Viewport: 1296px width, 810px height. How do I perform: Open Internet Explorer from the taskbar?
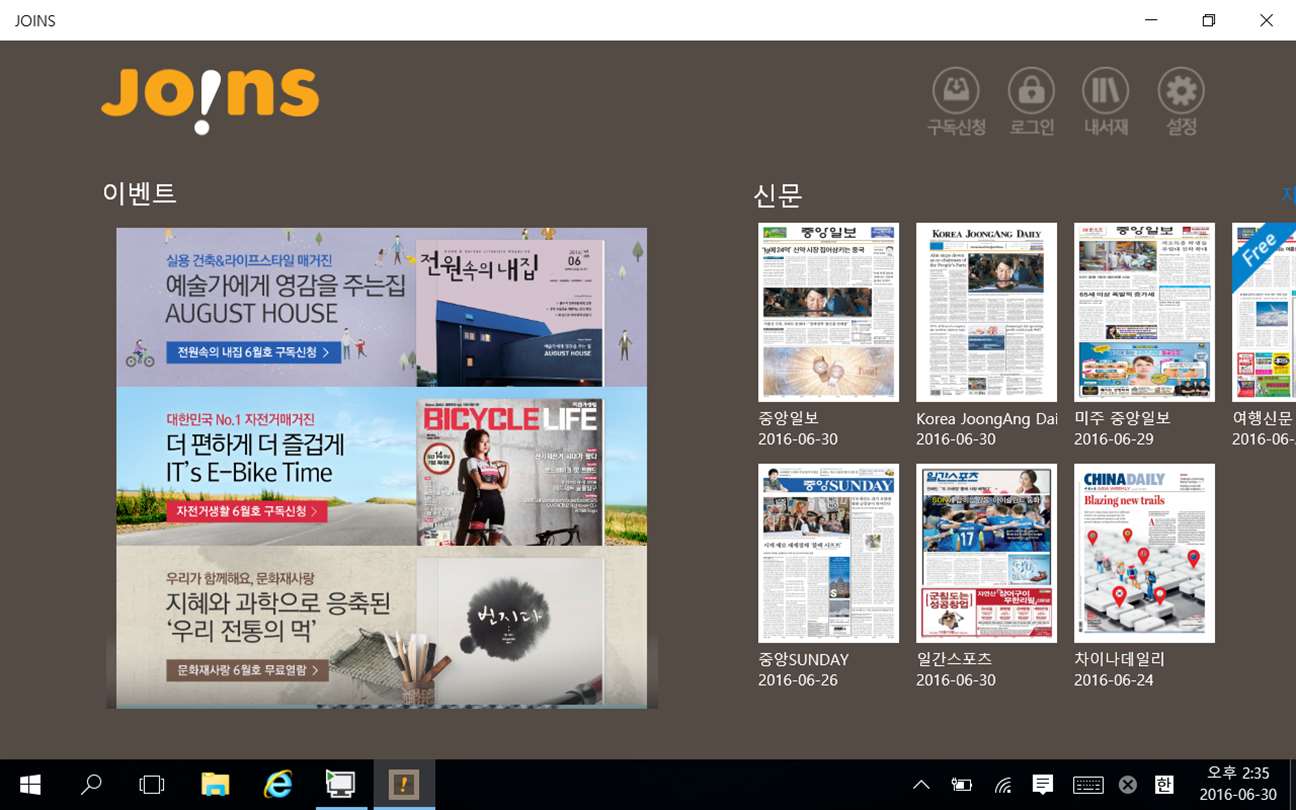tap(277, 785)
